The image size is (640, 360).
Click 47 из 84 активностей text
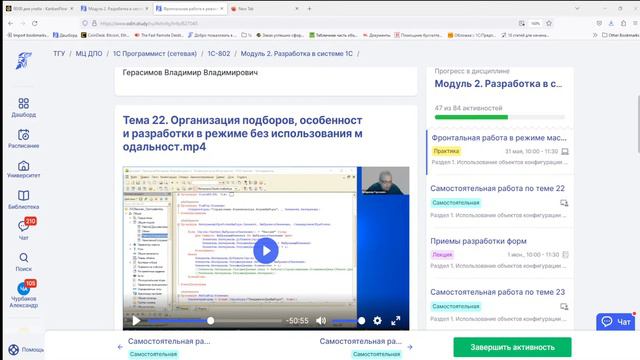[x=468, y=108]
